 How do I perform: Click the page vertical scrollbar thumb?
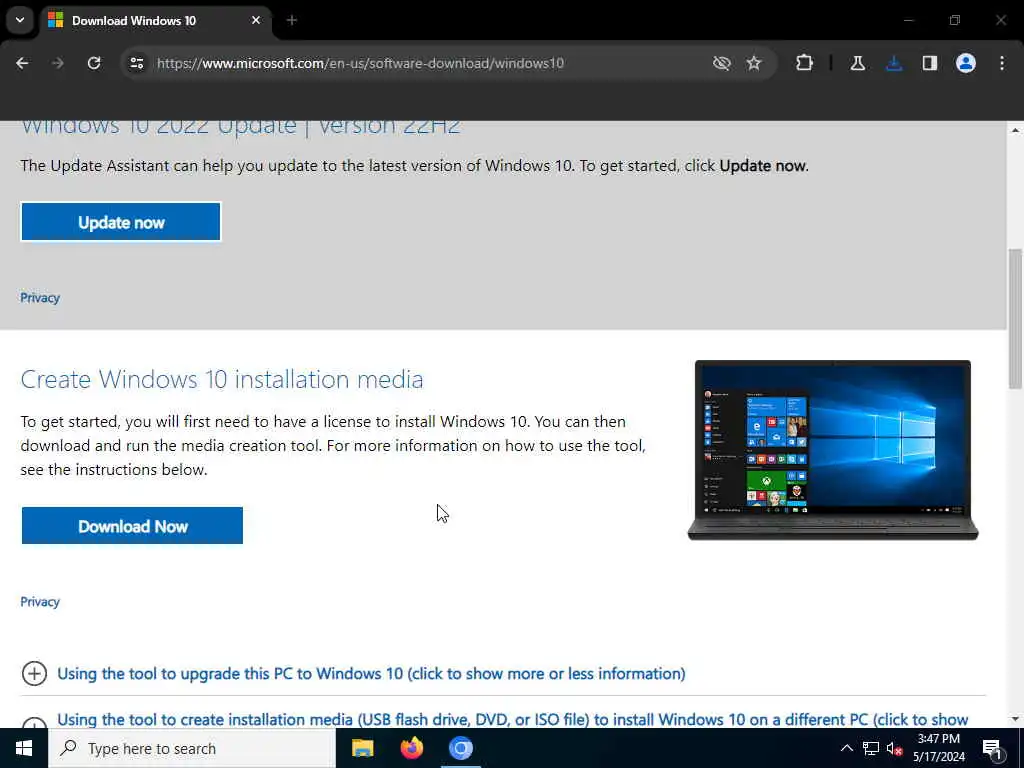[x=1015, y=319]
